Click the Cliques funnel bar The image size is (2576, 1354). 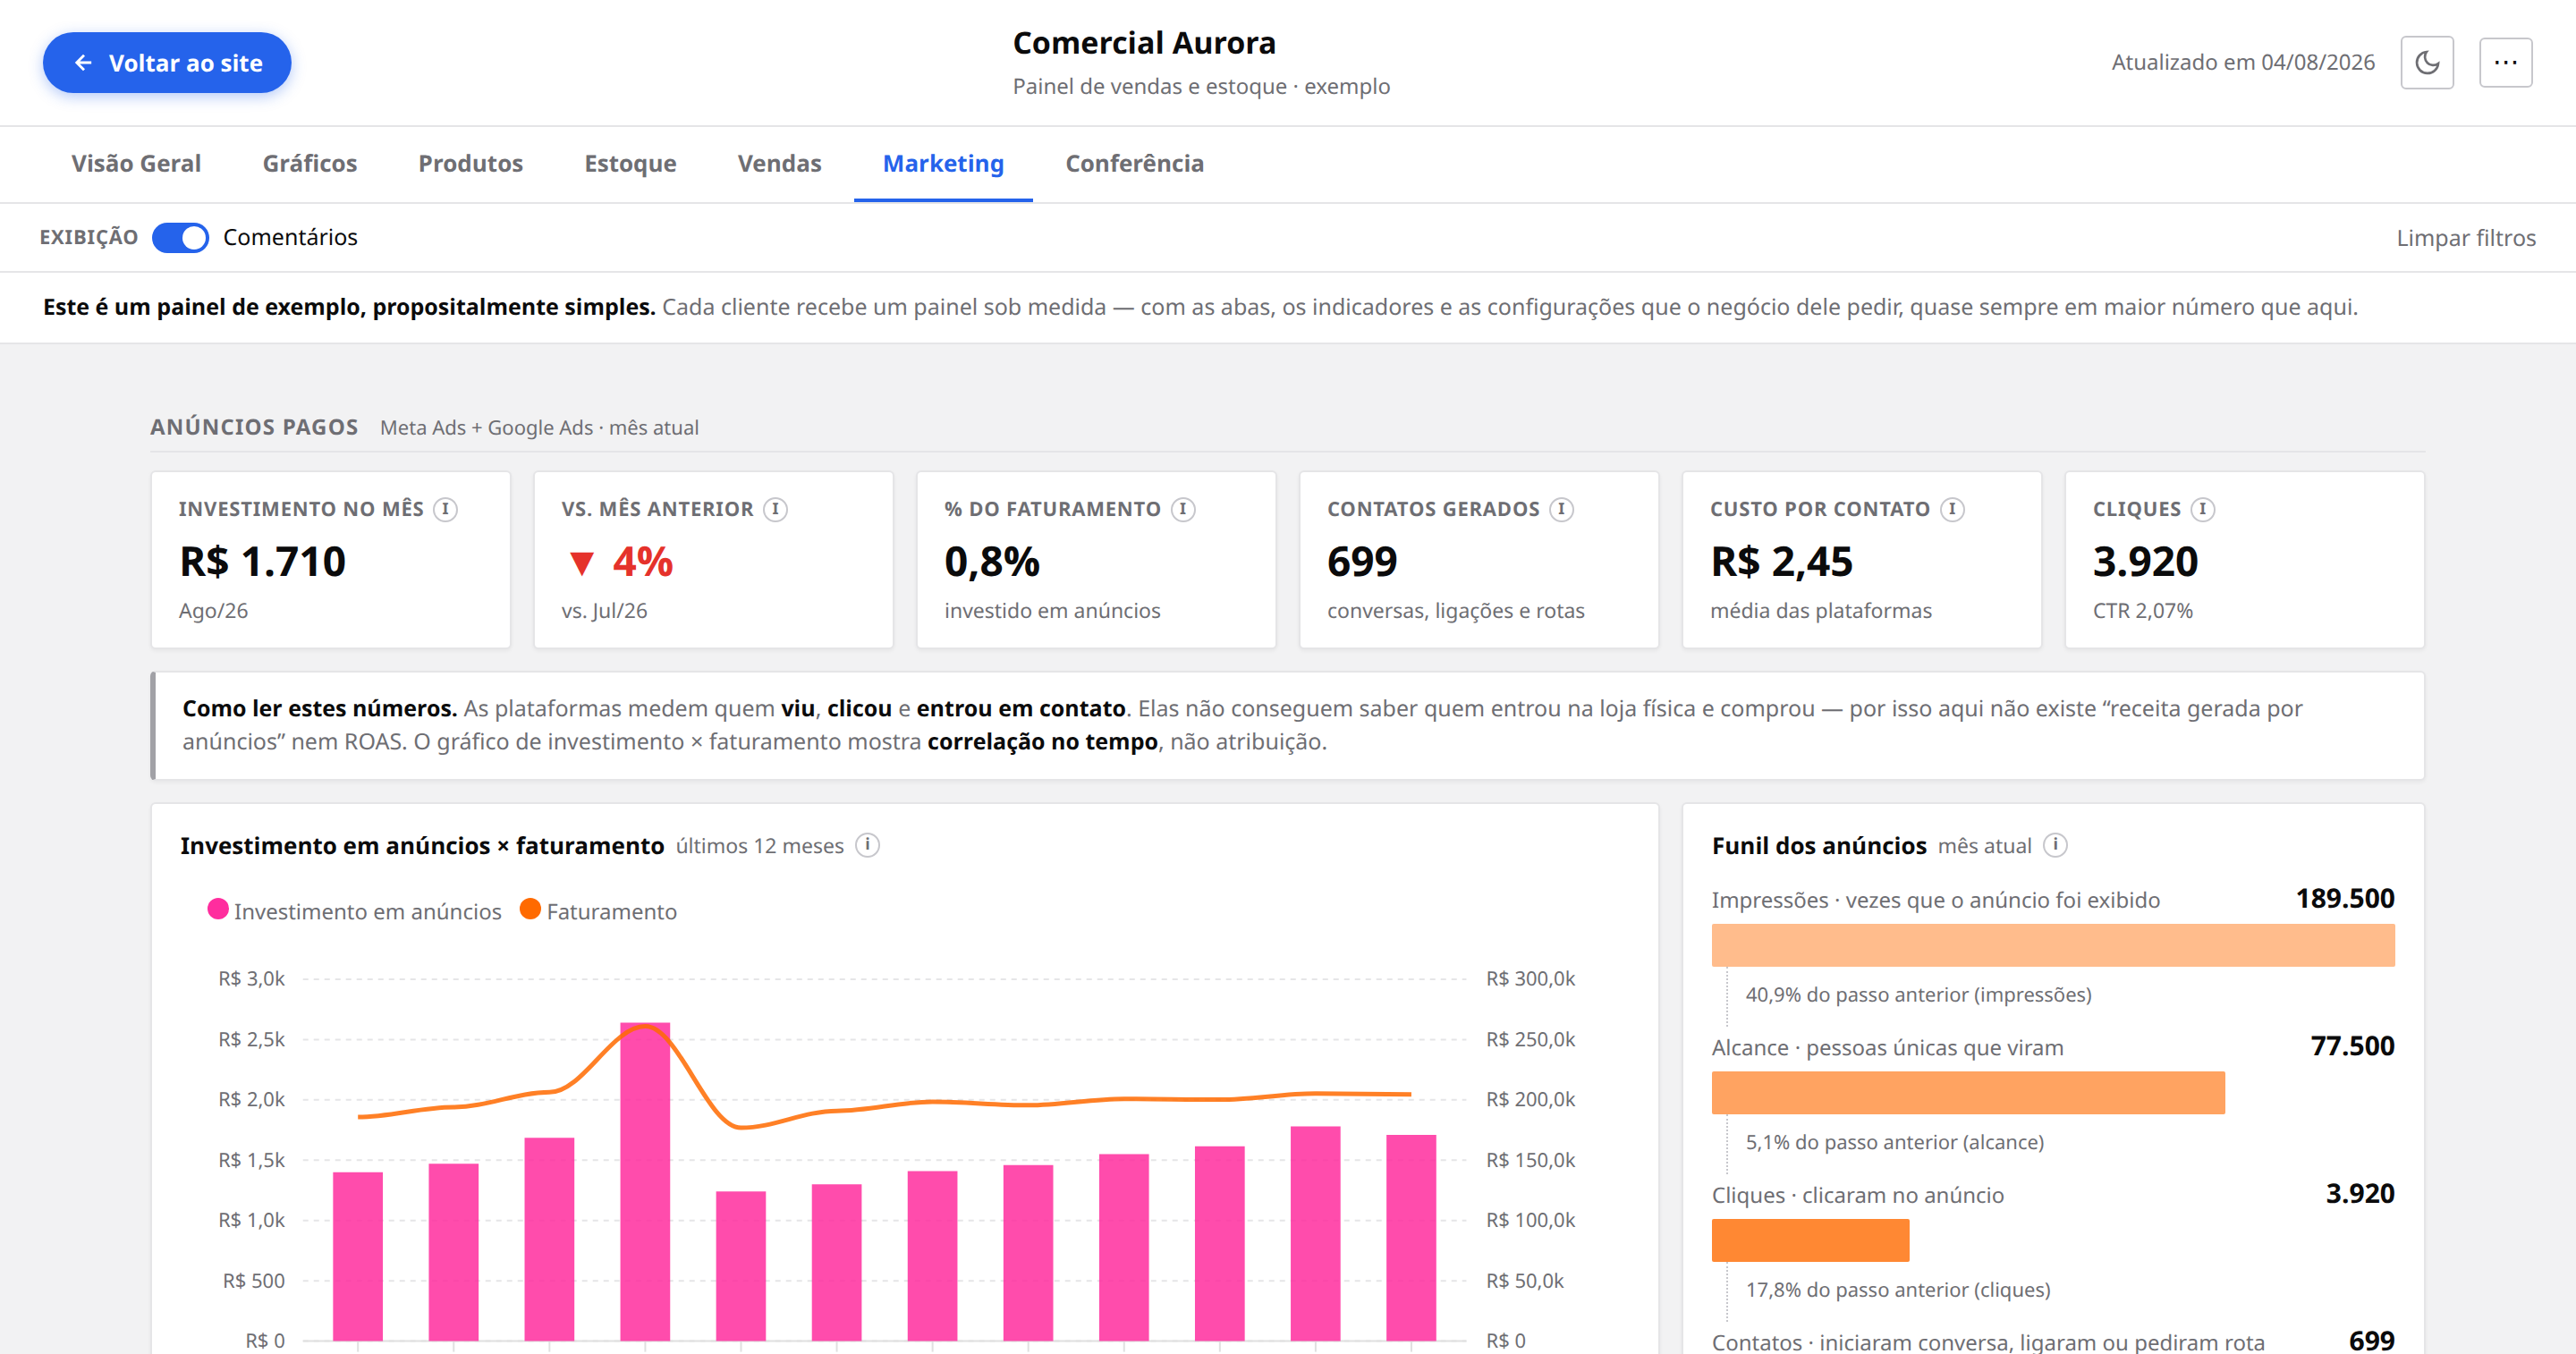pos(1810,1240)
